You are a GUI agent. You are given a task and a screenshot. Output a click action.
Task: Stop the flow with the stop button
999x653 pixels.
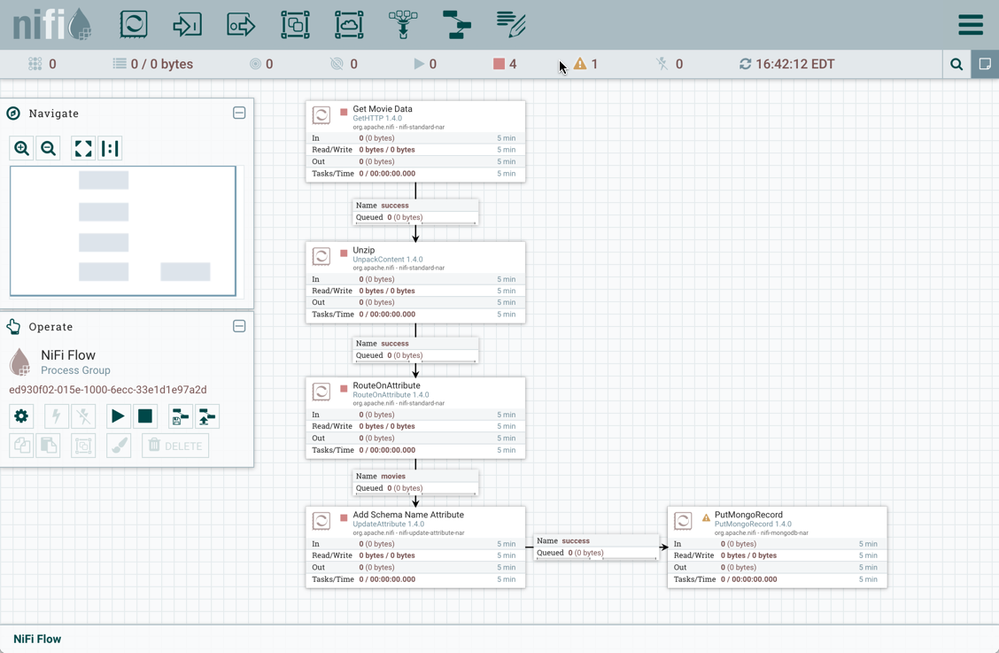145,416
